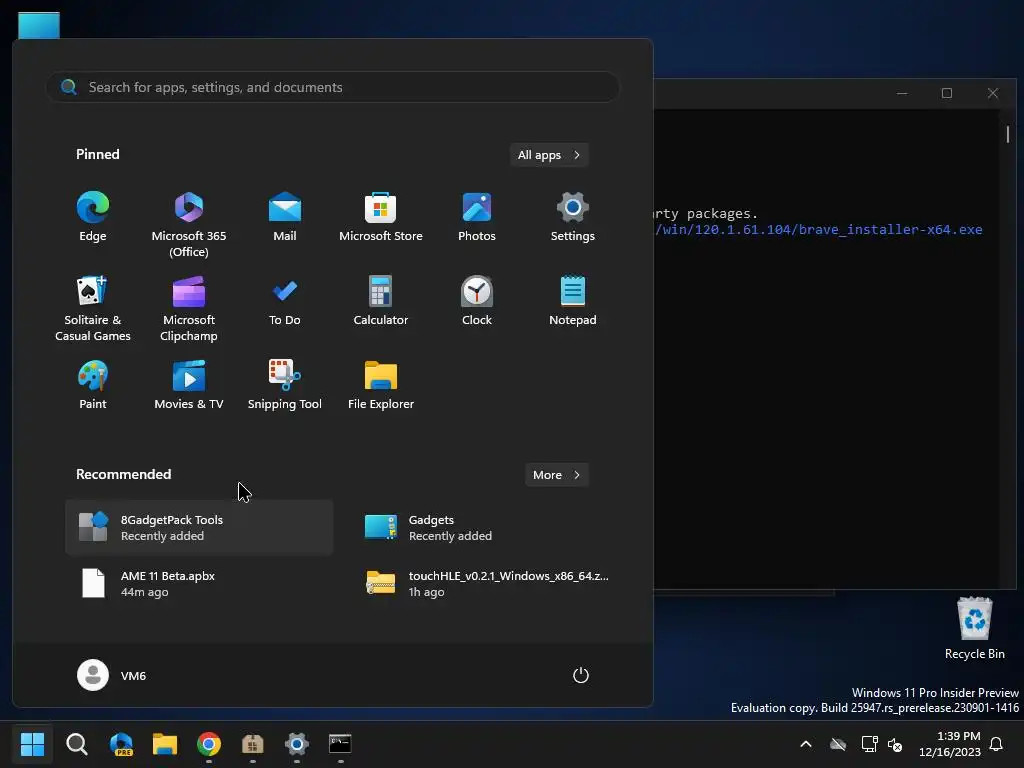Viewport: 1024px width, 768px height.
Task: Open Movies & TV
Action: (189, 385)
